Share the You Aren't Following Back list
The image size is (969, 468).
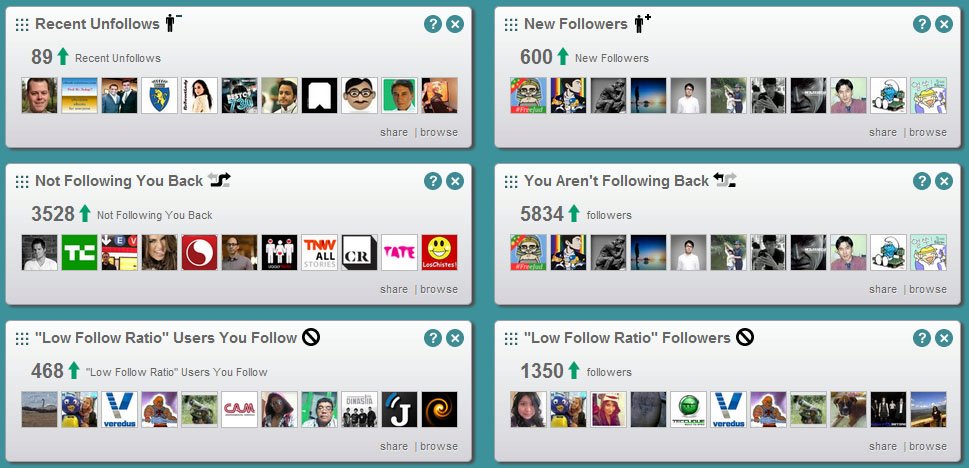[x=882, y=289]
